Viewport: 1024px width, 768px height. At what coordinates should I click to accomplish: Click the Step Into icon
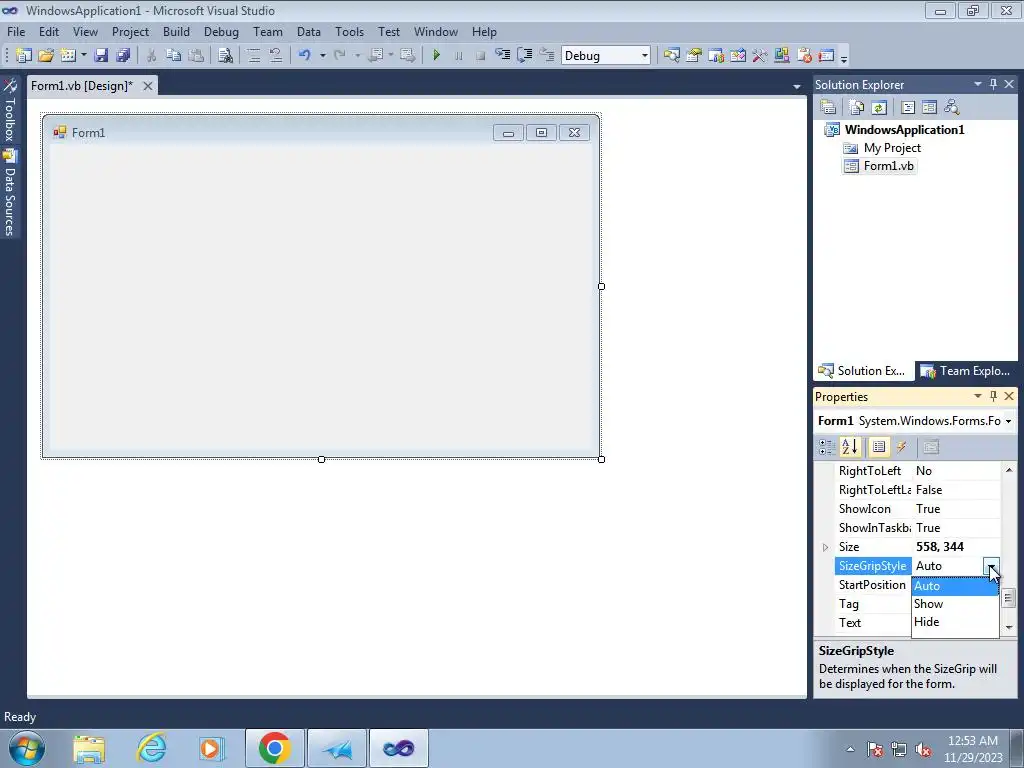[x=503, y=56]
